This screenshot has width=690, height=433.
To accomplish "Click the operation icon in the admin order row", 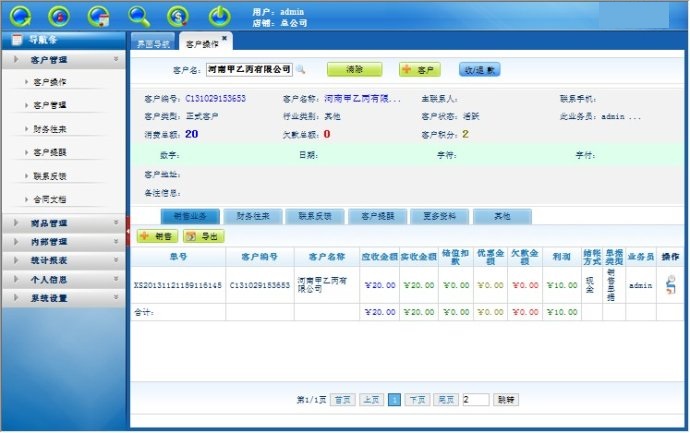I will pyautogui.click(x=670, y=285).
